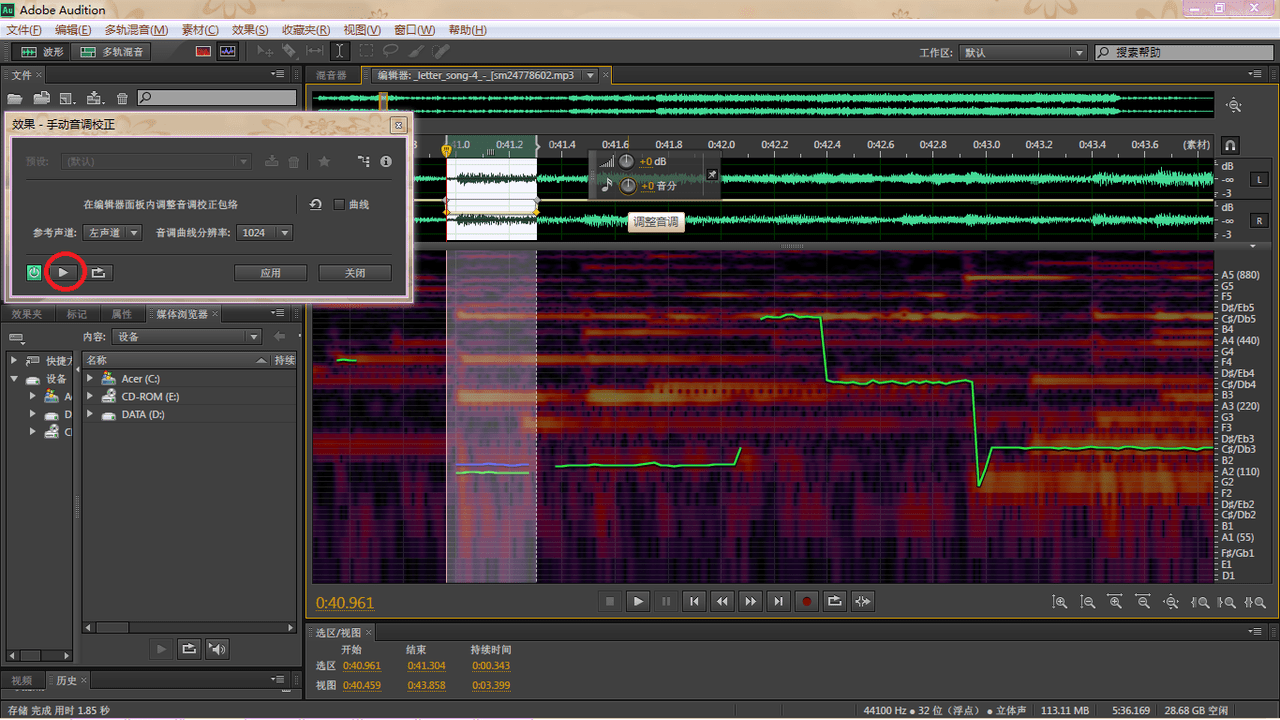Image resolution: width=1280 pixels, height=720 pixels.
Task: Enable the 曲线 checkbox
Action: [339, 204]
